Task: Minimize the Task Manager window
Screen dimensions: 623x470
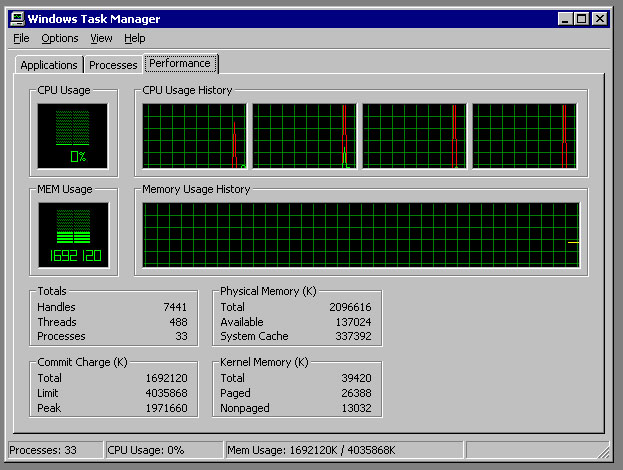Action: pos(565,19)
